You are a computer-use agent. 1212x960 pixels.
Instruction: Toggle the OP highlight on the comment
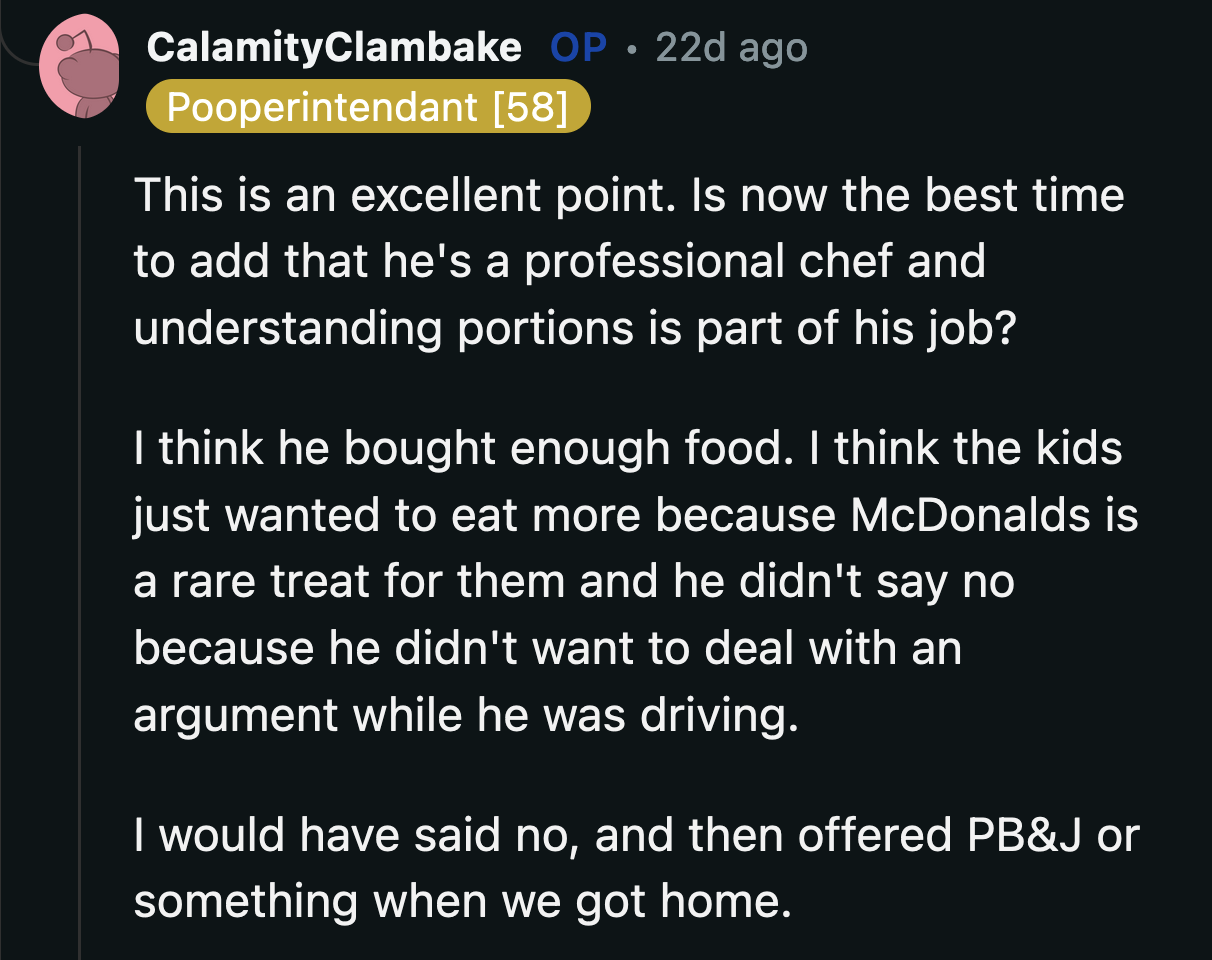[x=578, y=46]
